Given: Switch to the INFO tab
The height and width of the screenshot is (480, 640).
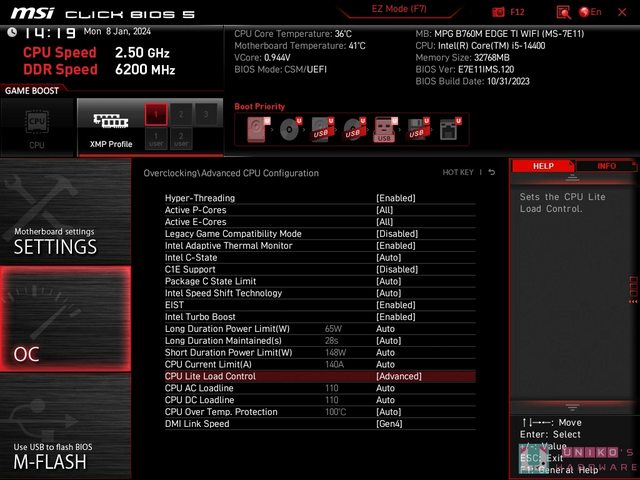Looking at the screenshot, I should [x=606, y=166].
